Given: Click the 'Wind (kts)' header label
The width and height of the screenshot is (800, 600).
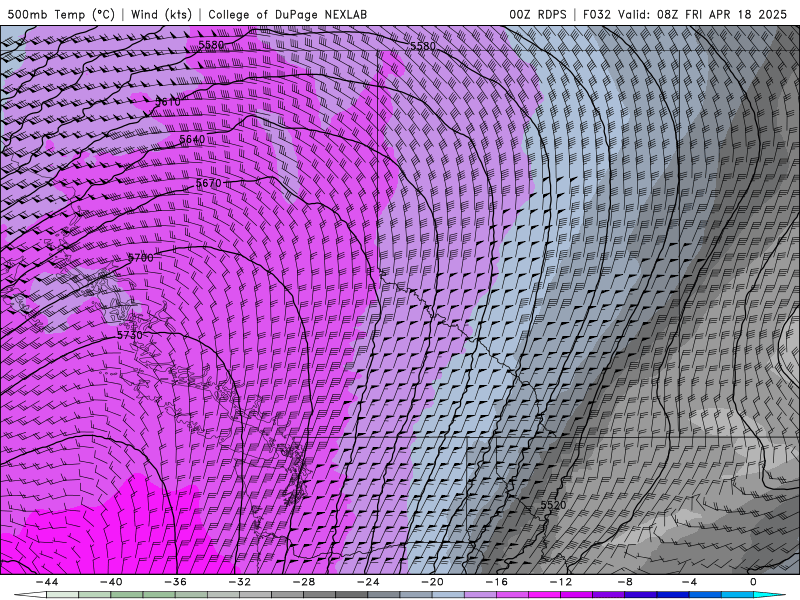Looking at the screenshot, I should point(161,14).
